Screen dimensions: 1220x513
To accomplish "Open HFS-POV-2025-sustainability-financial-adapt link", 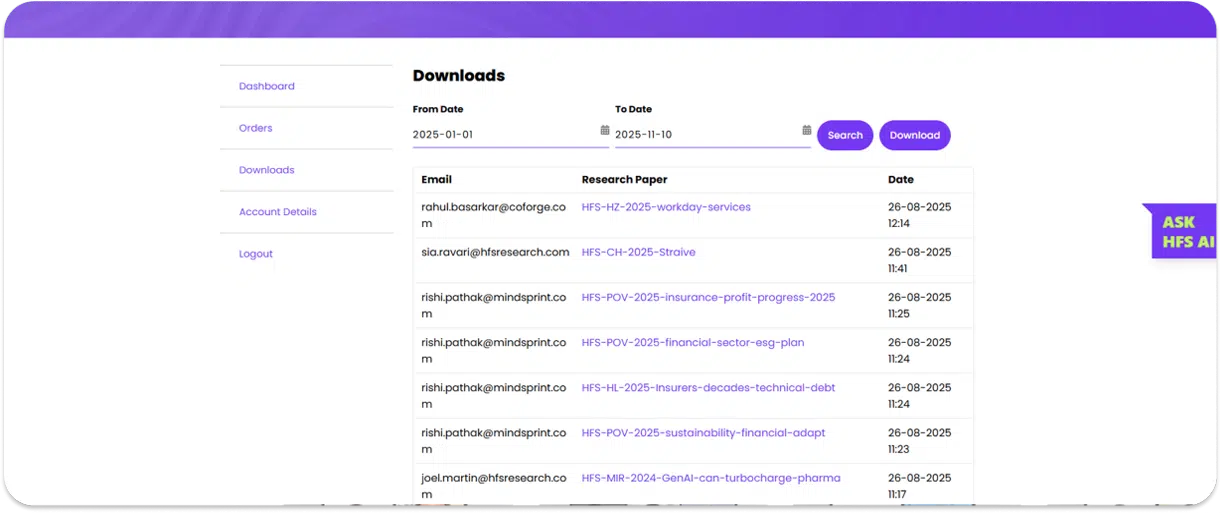I will tap(703, 433).
